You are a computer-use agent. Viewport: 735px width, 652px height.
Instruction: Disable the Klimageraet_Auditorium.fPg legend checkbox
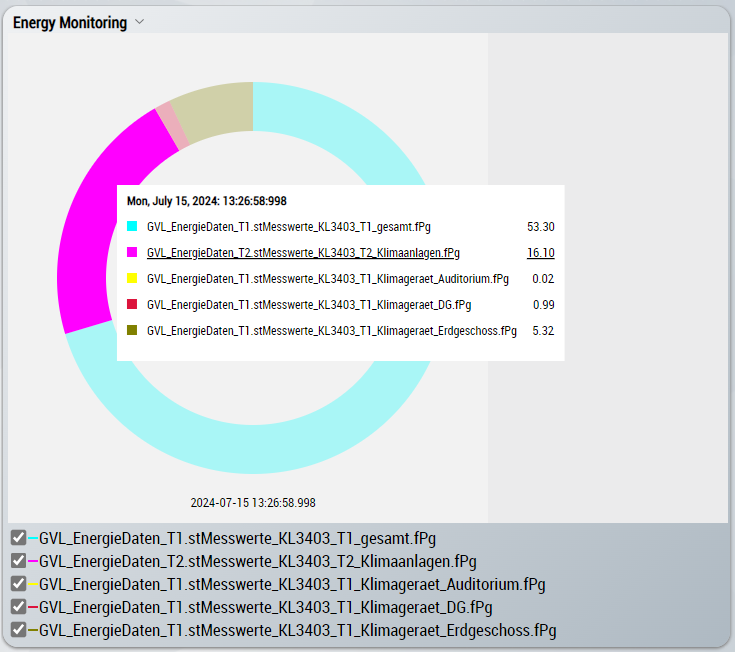pyautogui.click(x=18, y=584)
